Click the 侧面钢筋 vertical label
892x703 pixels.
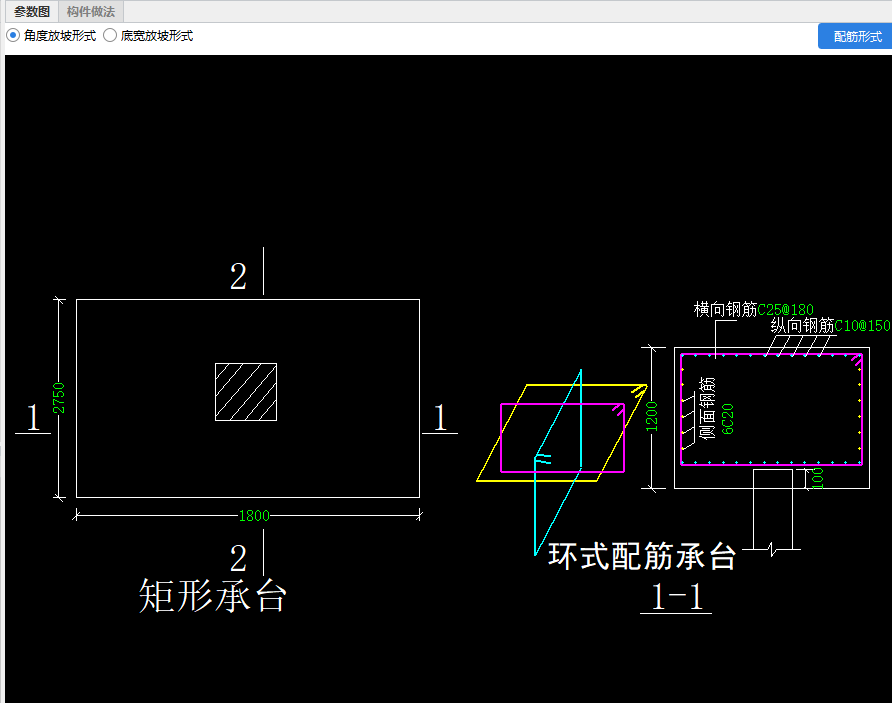[707, 408]
